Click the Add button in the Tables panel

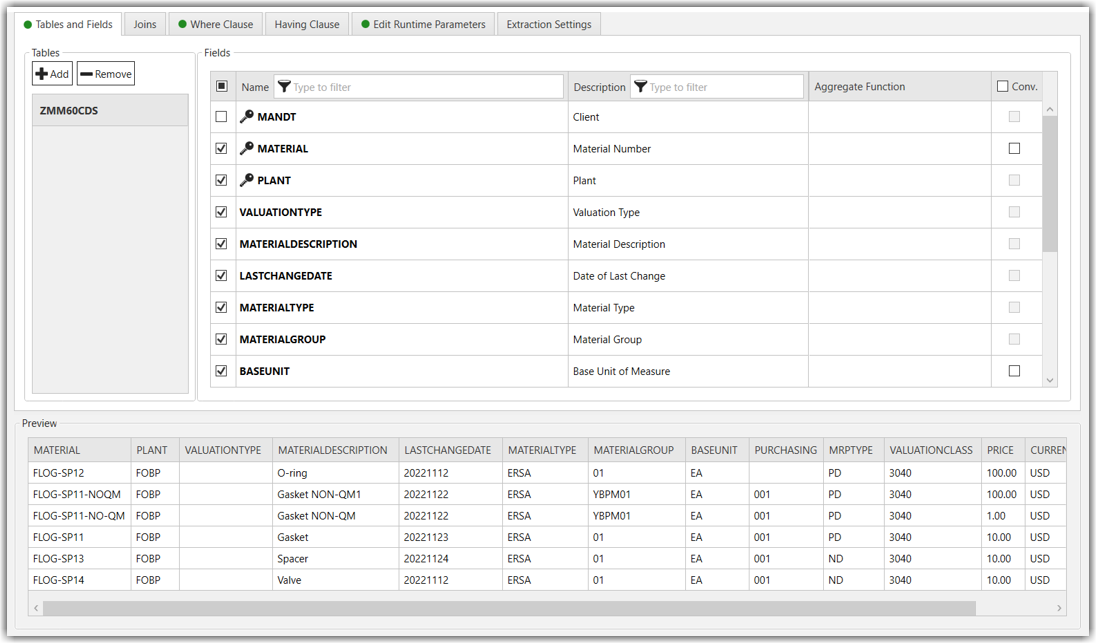(x=51, y=72)
